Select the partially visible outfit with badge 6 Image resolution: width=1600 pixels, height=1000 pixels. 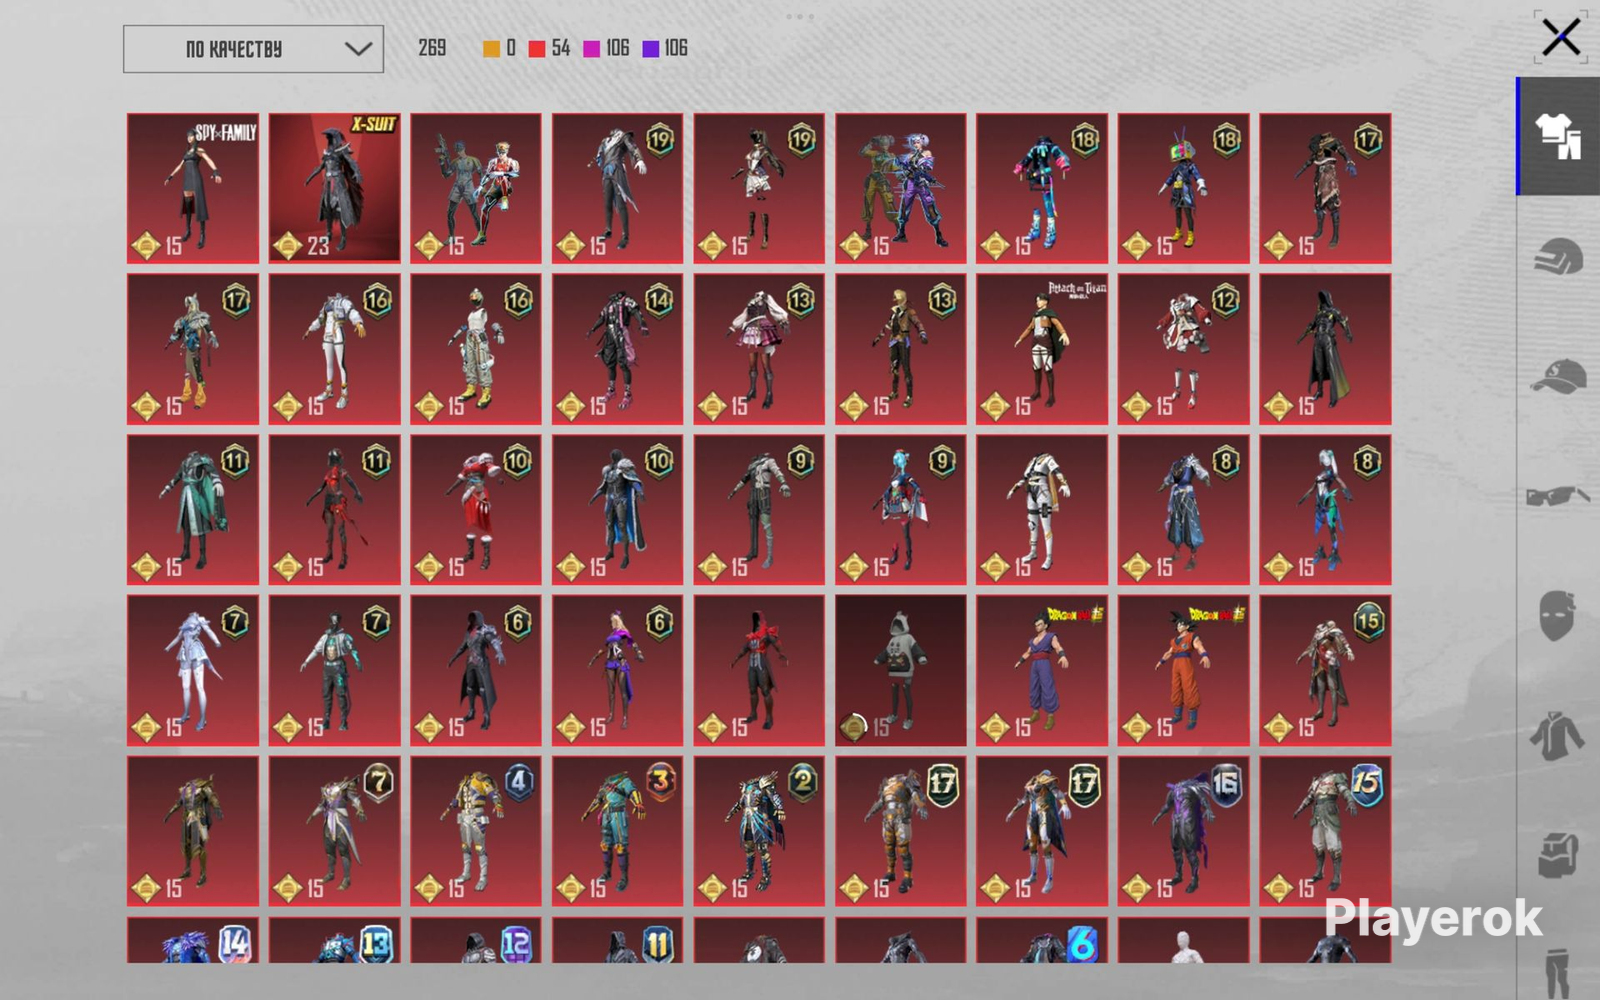(x=1042, y=940)
